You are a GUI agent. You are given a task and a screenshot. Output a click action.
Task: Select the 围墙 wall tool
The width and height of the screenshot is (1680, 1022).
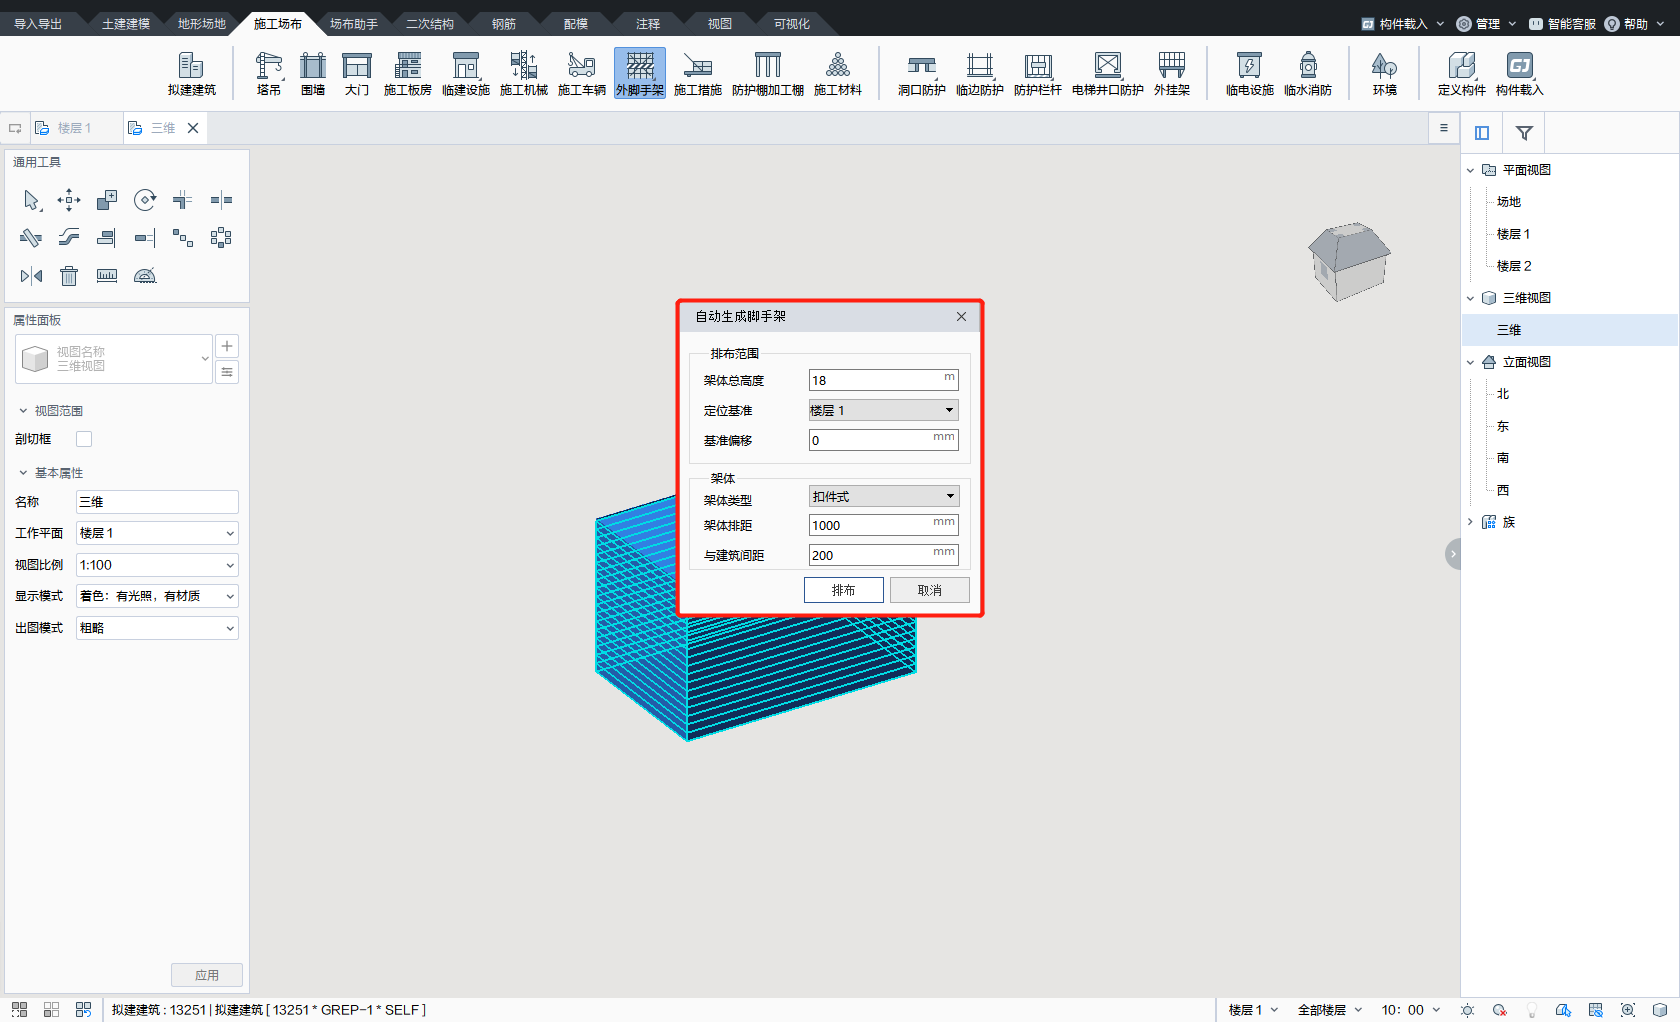coord(313,74)
